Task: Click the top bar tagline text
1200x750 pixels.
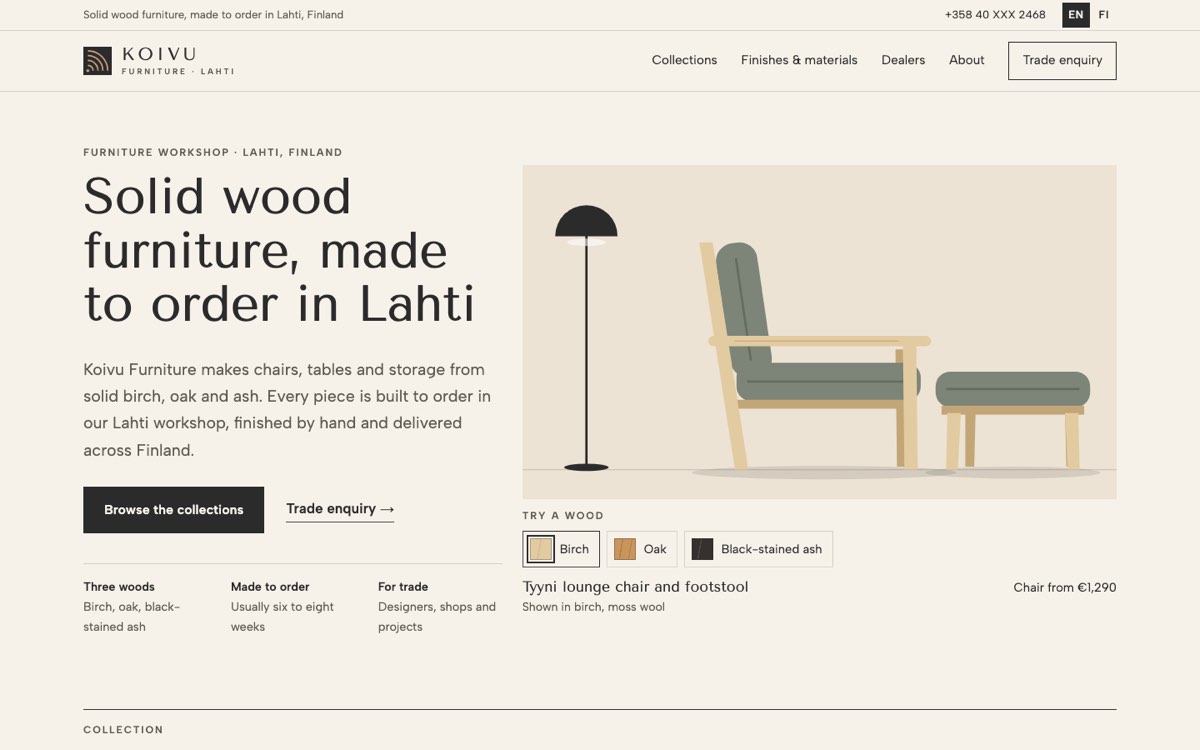Action: (x=213, y=15)
